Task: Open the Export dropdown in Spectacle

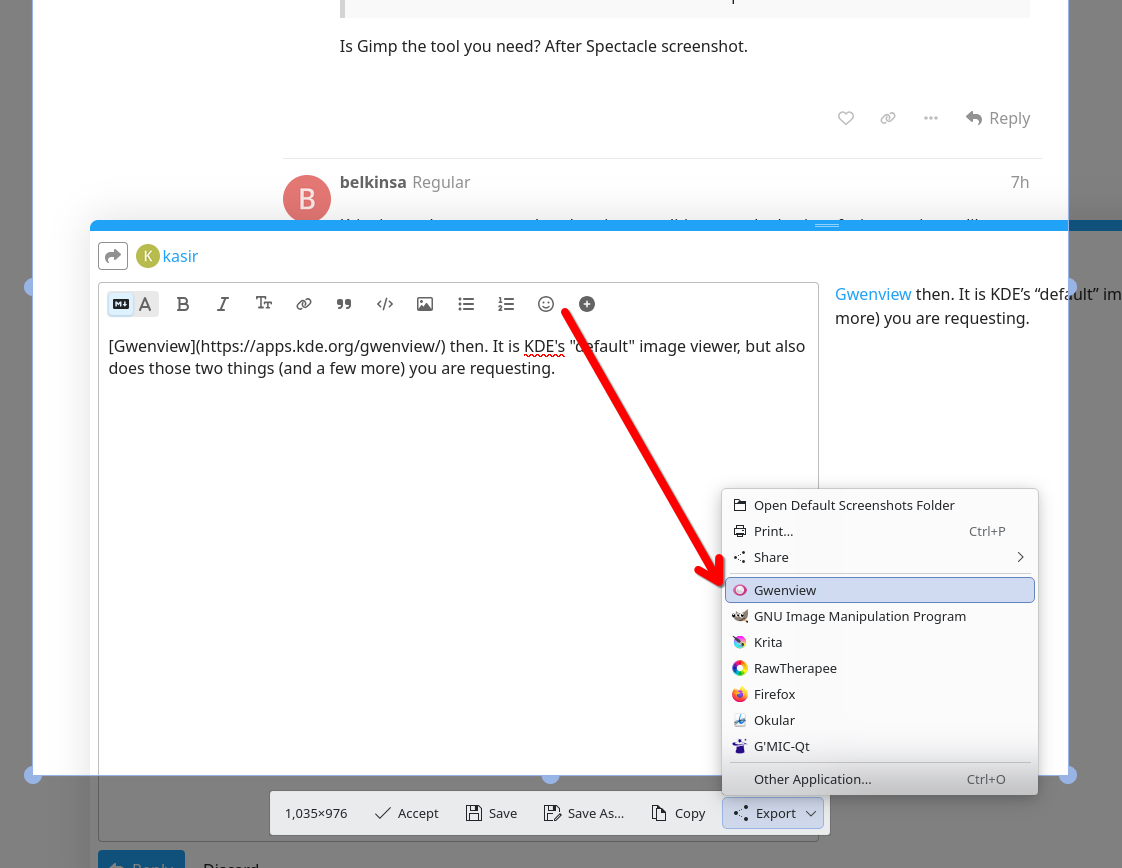Action: click(x=775, y=813)
